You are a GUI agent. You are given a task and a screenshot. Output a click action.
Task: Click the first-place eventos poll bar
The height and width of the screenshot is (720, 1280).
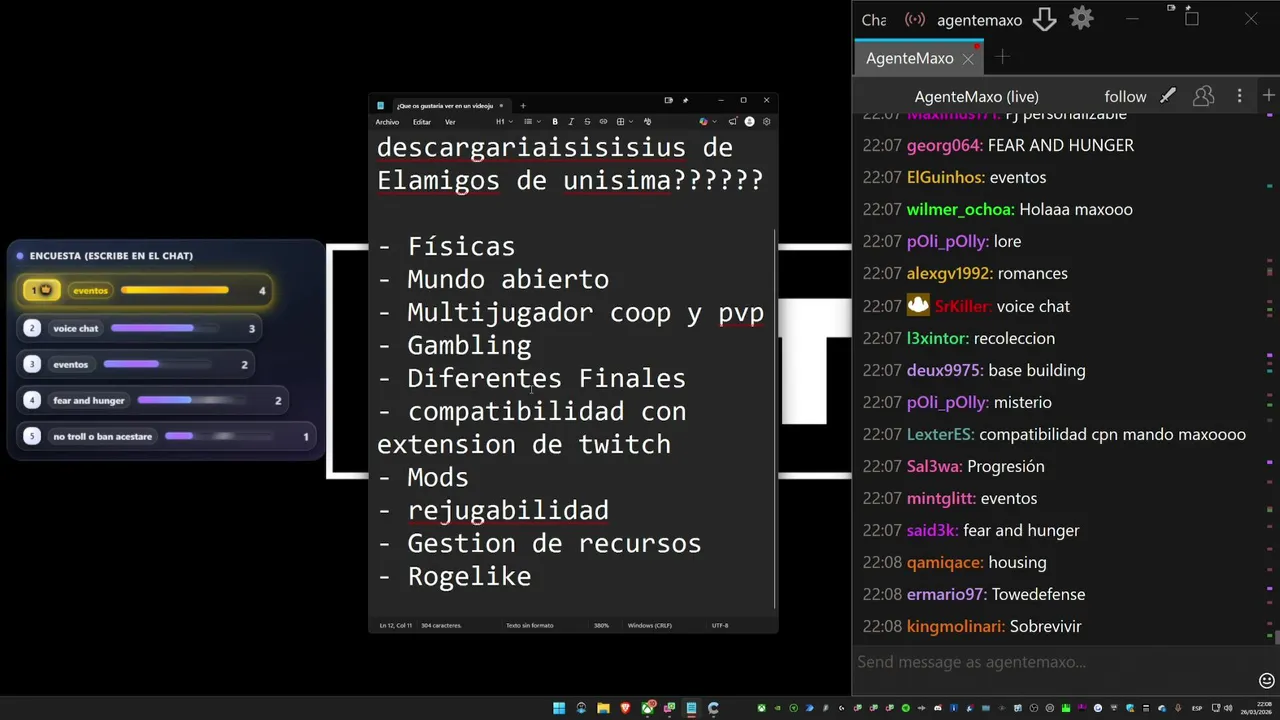pyautogui.click(x=174, y=290)
